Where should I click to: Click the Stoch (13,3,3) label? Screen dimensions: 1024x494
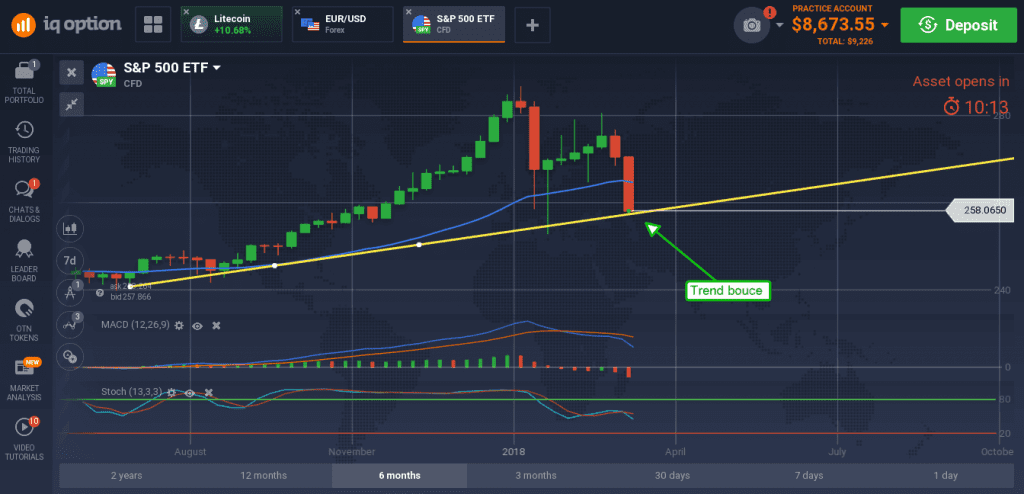click(x=131, y=392)
